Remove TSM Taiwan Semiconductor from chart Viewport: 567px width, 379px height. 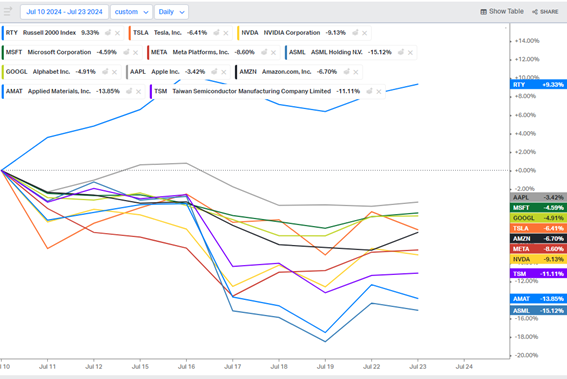coord(379,91)
